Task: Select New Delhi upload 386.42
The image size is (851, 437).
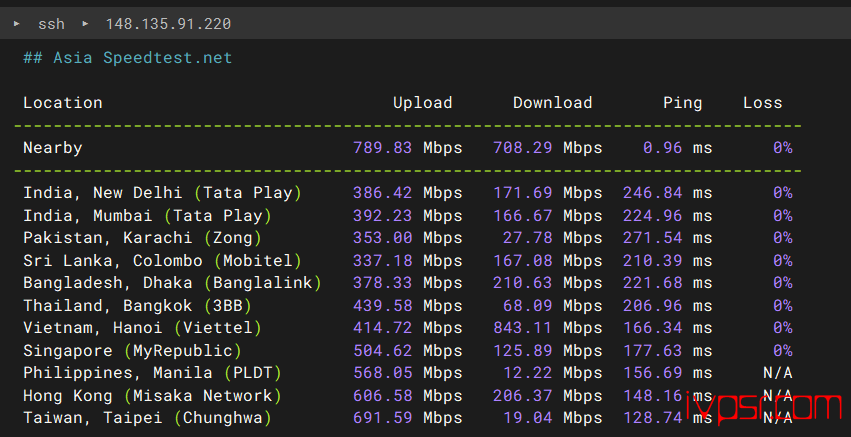Action: pos(383,193)
